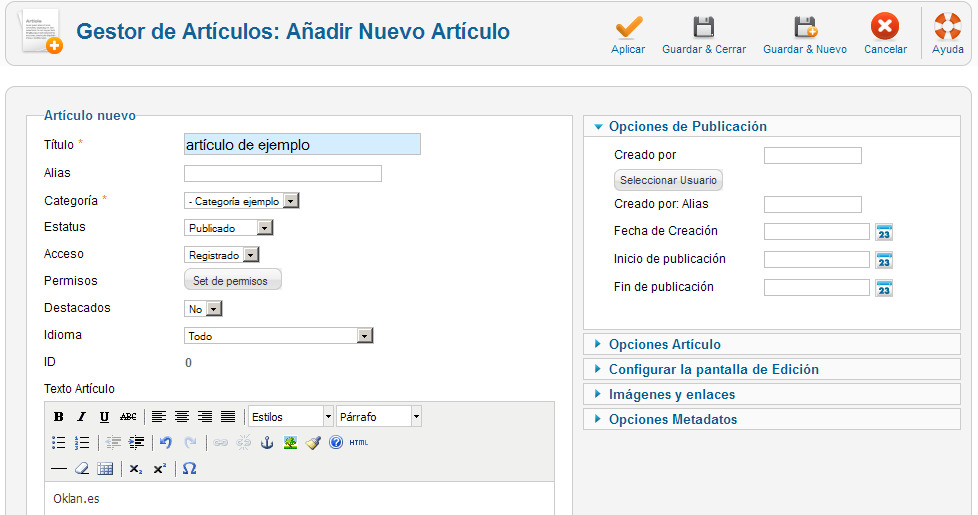Insert a bulleted list
The width and height of the screenshot is (978, 515).
pos(59,443)
